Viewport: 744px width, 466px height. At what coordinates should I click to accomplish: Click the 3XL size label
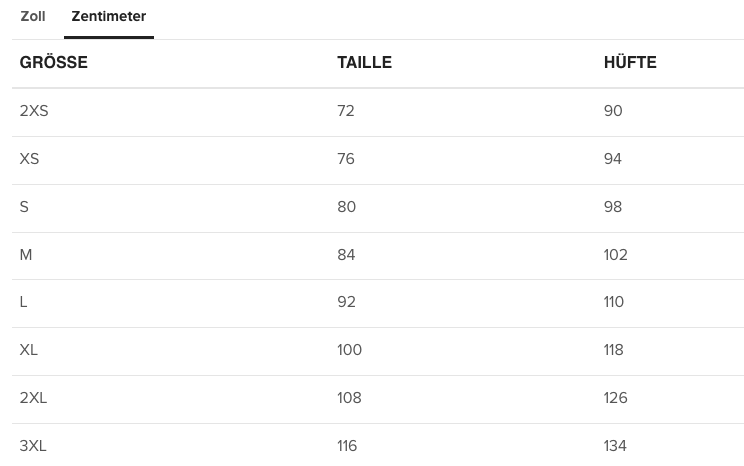click(x=34, y=446)
